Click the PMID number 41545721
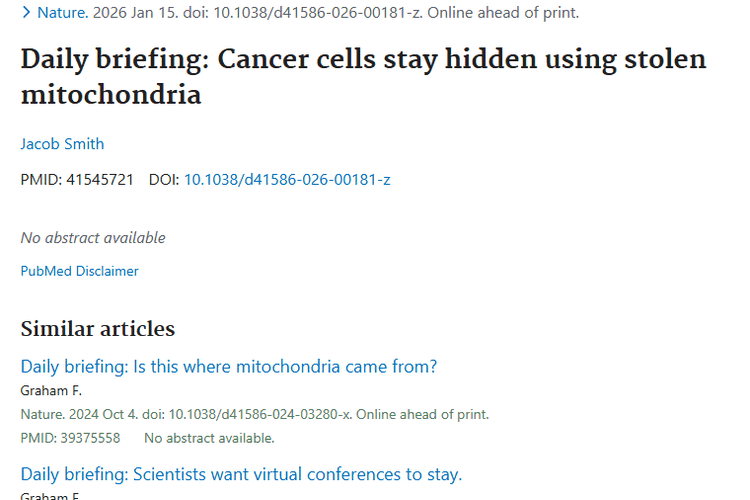The width and height of the screenshot is (750, 500). click(100, 180)
